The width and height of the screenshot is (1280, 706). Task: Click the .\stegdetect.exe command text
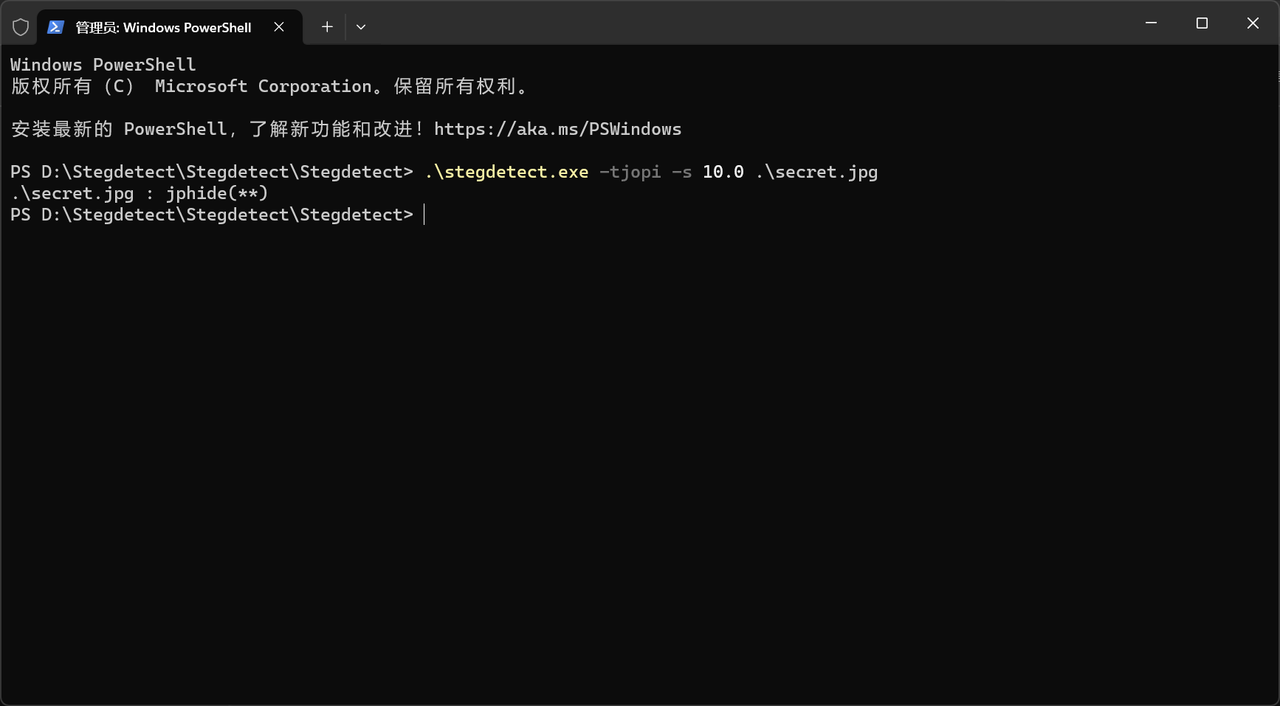506,172
